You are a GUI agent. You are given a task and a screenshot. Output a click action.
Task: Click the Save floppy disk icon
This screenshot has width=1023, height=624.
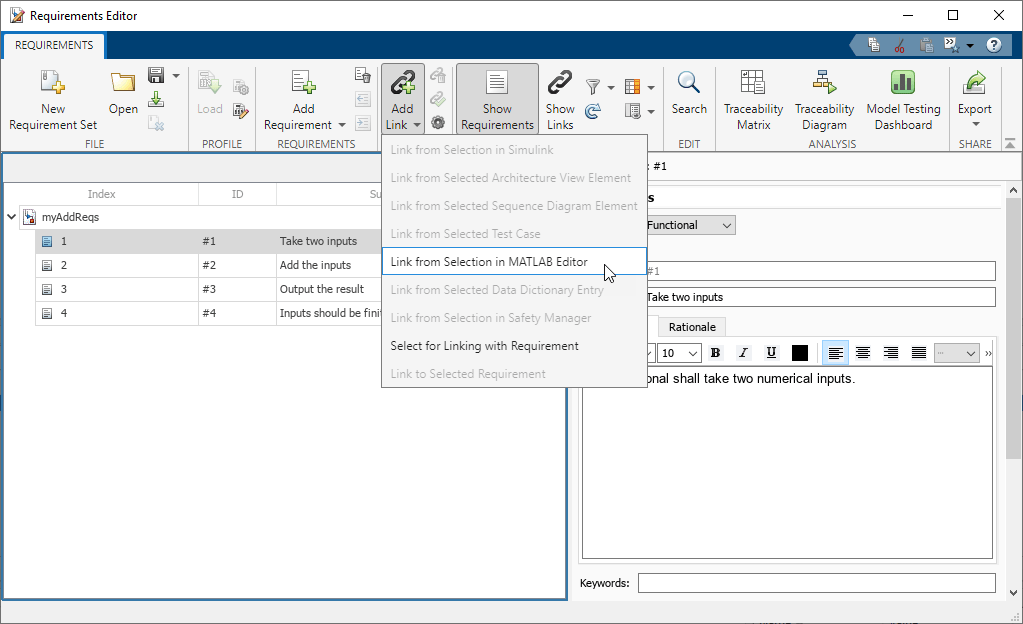(x=156, y=76)
